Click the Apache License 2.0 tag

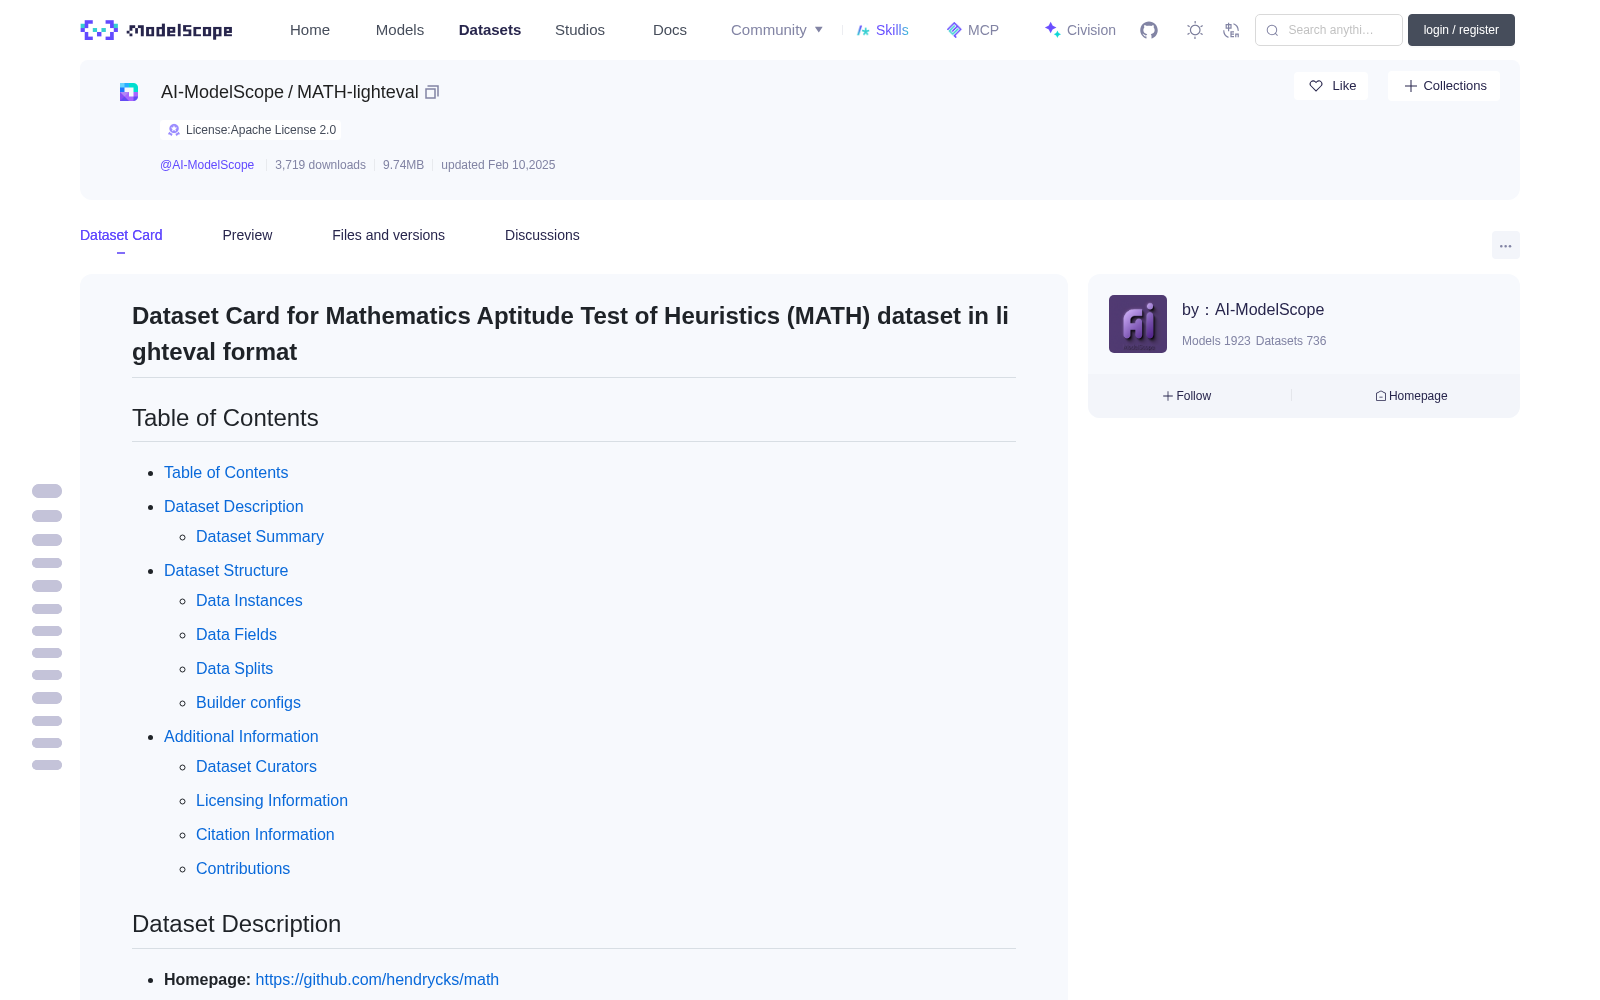251,130
